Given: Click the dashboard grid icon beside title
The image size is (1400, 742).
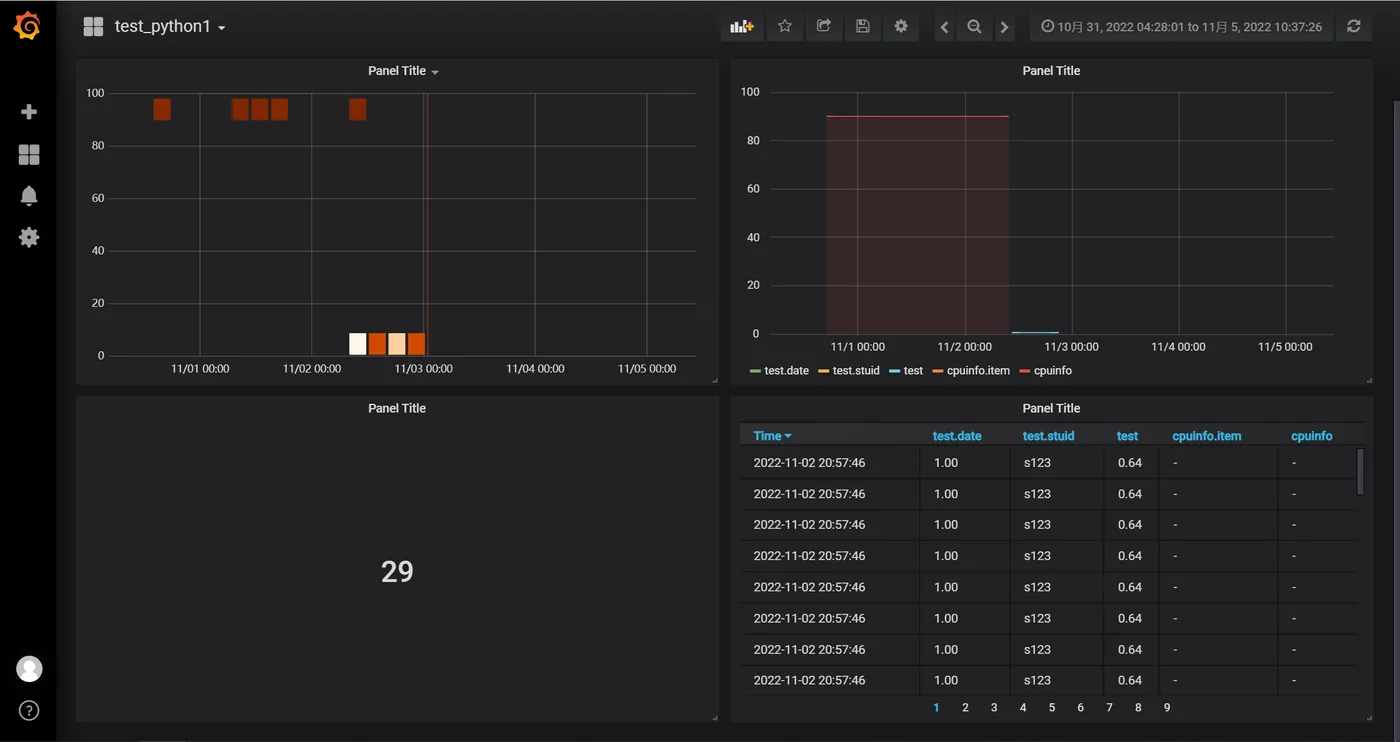Looking at the screenshot, I should pos(93,27).
